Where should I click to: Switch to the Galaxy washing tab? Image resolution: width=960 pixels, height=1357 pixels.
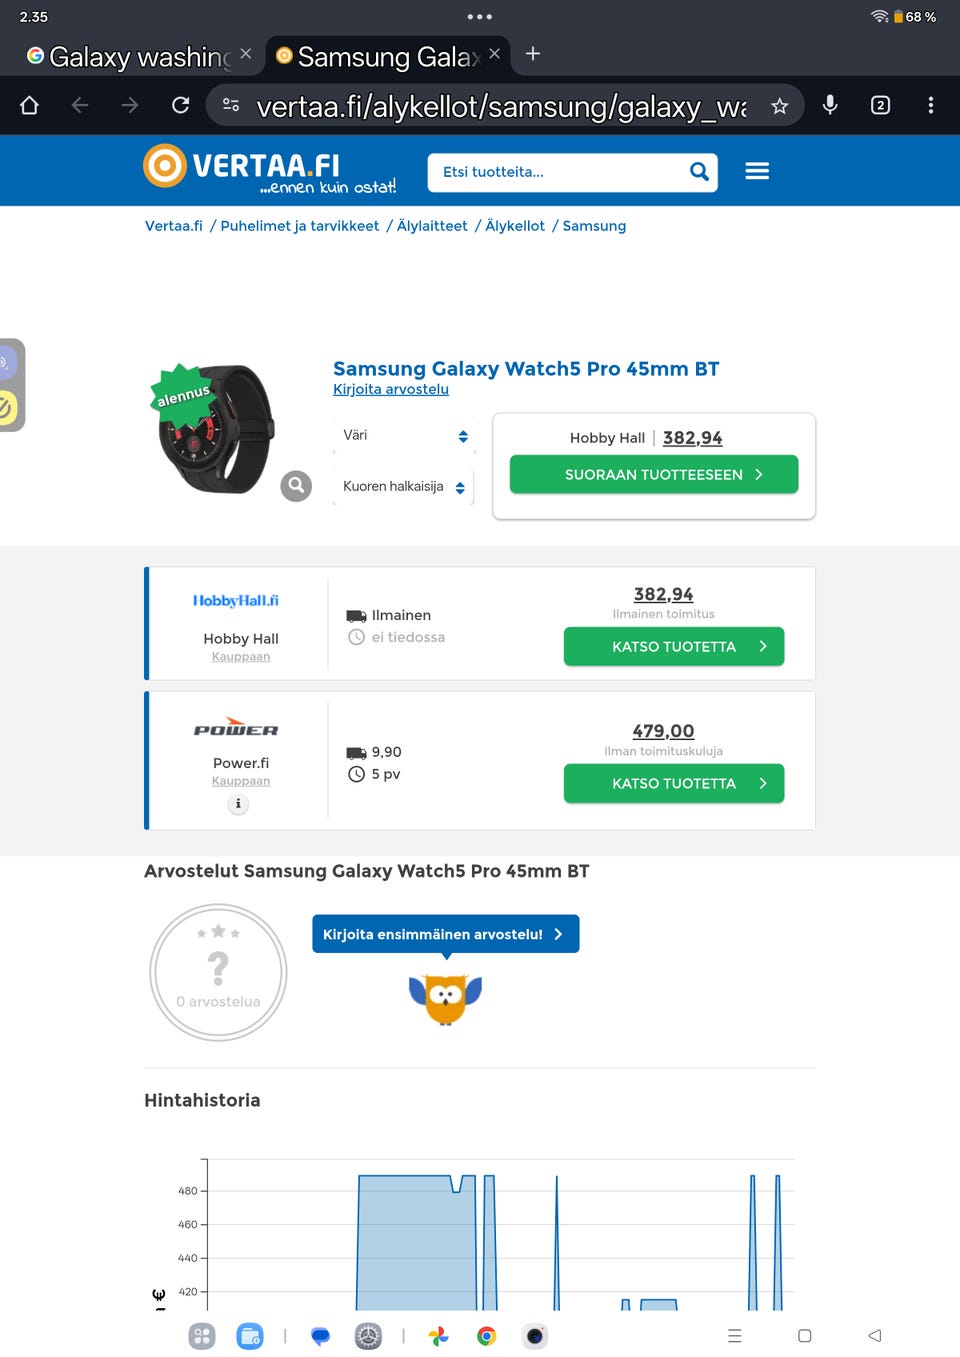click(130, 56)
